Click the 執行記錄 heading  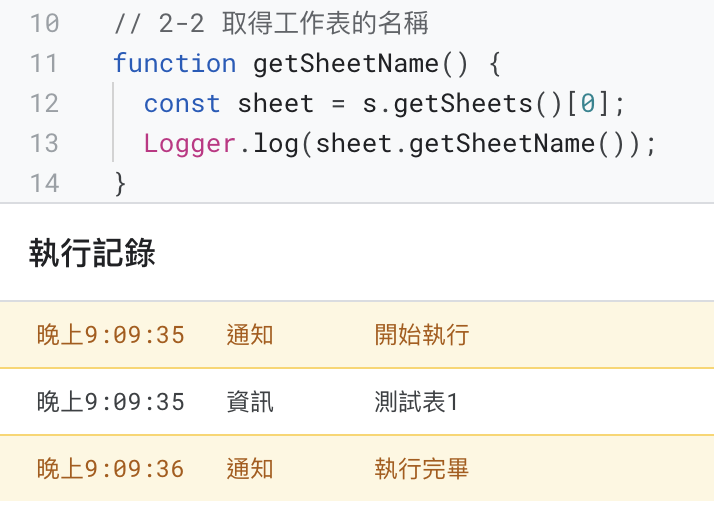[92, 253]
